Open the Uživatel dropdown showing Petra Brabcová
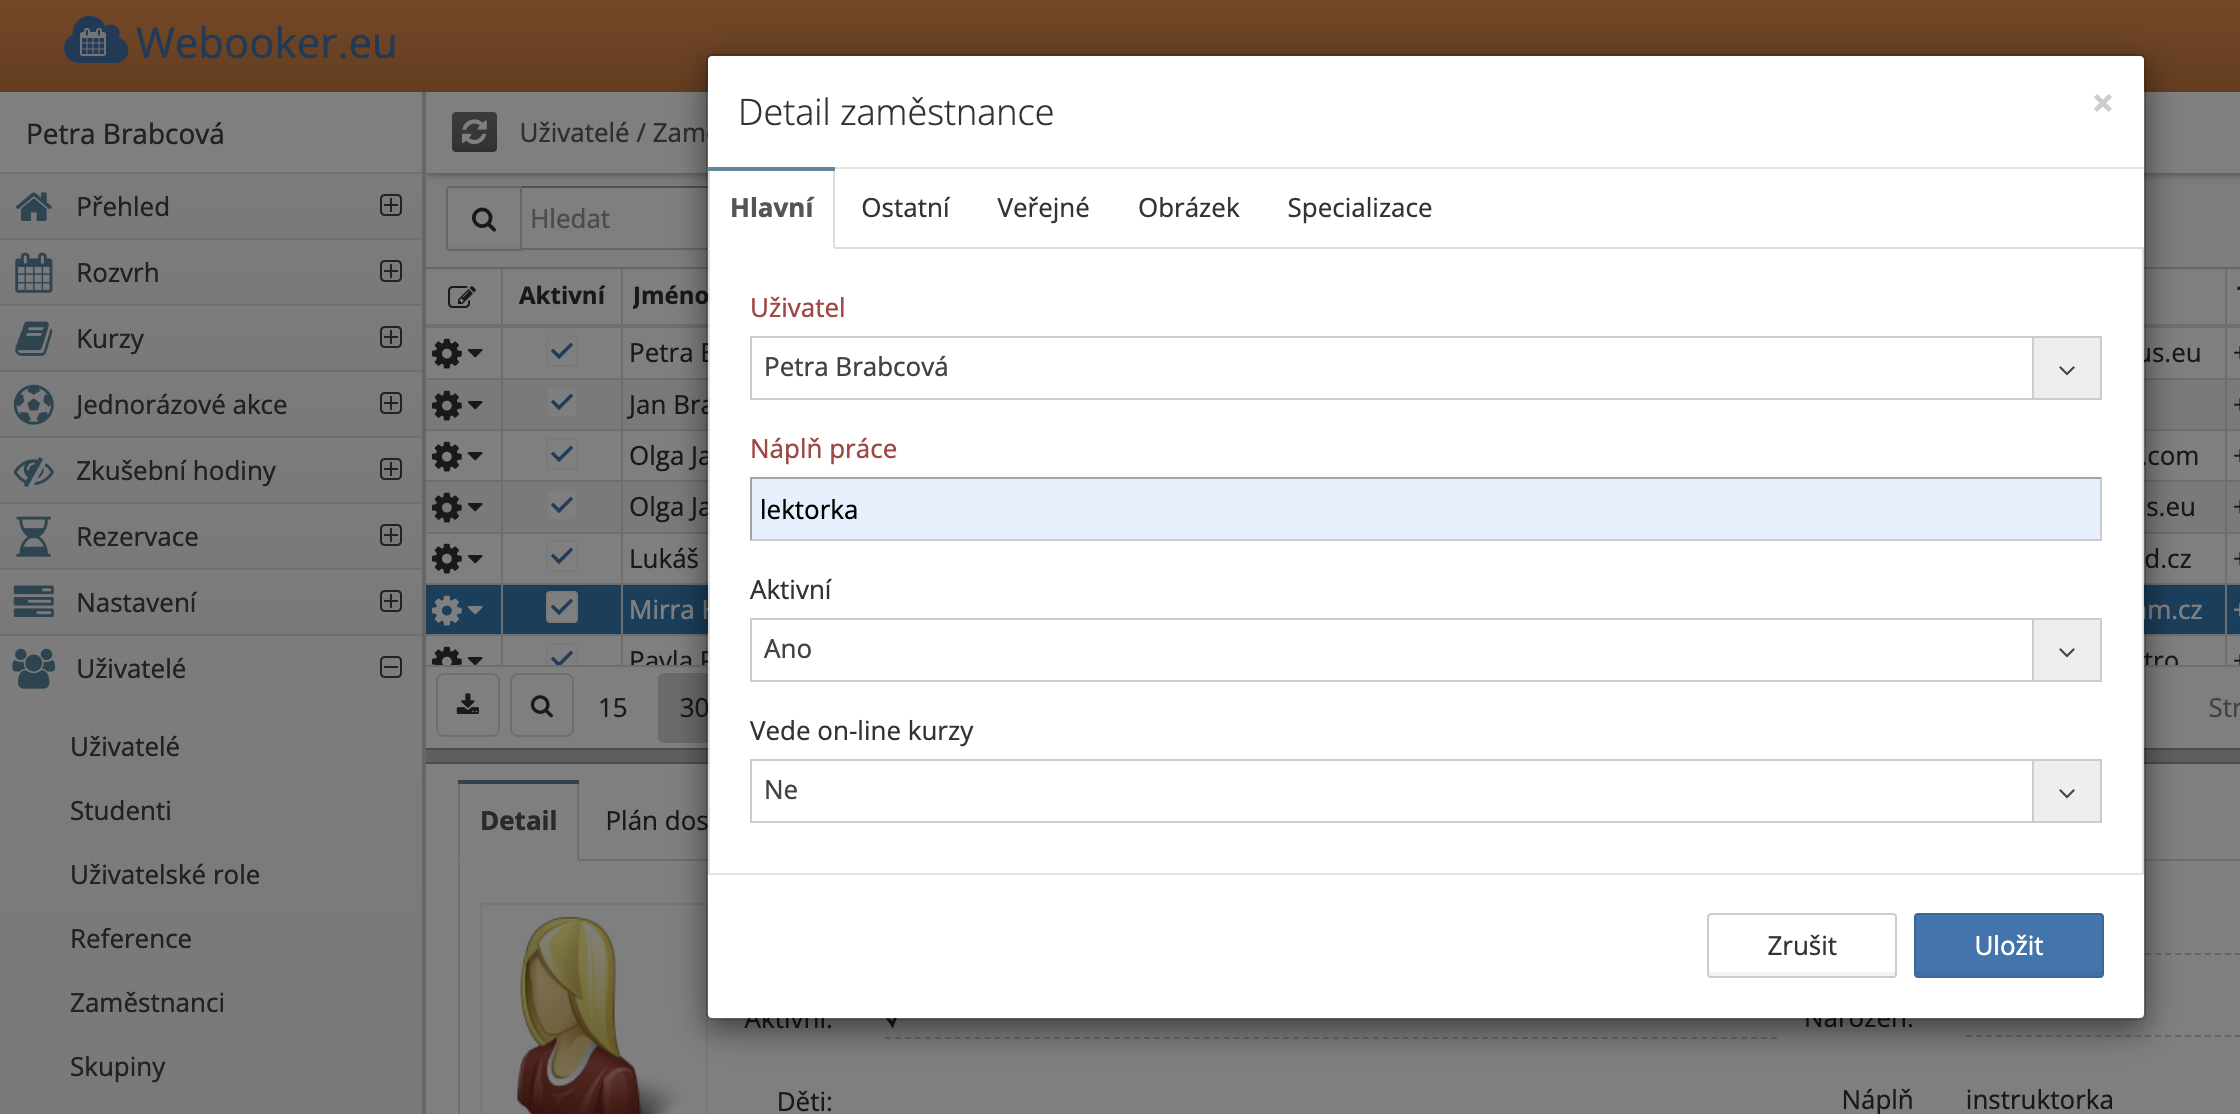 pyautogui.click(x=2066, y=368)
